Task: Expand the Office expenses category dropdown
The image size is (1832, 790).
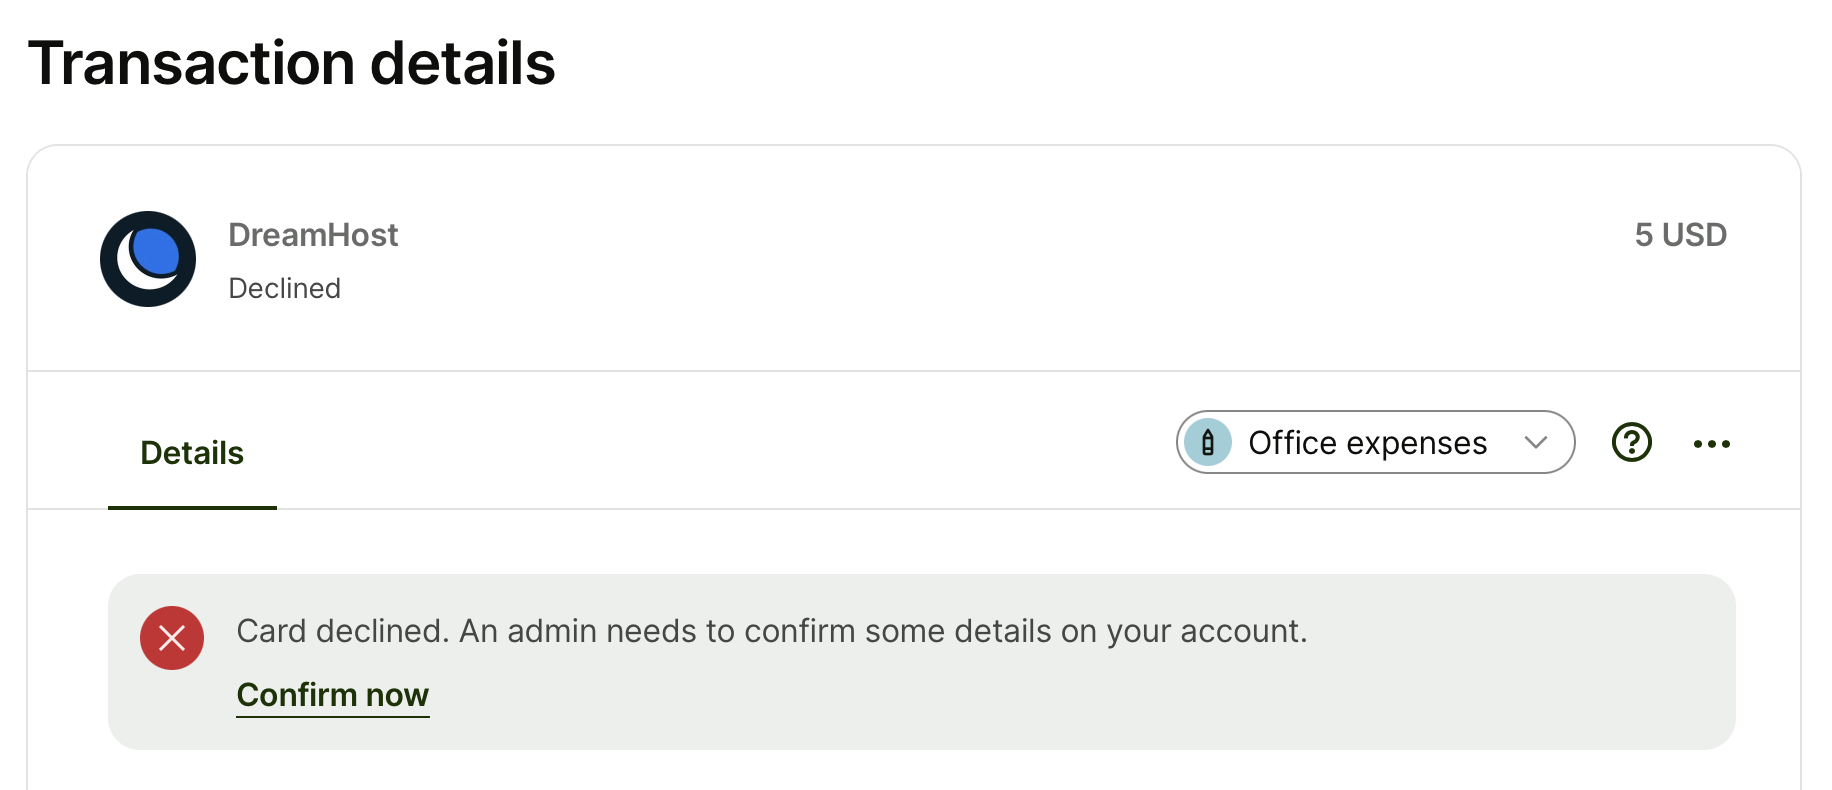Action: tap(1376, 442)
